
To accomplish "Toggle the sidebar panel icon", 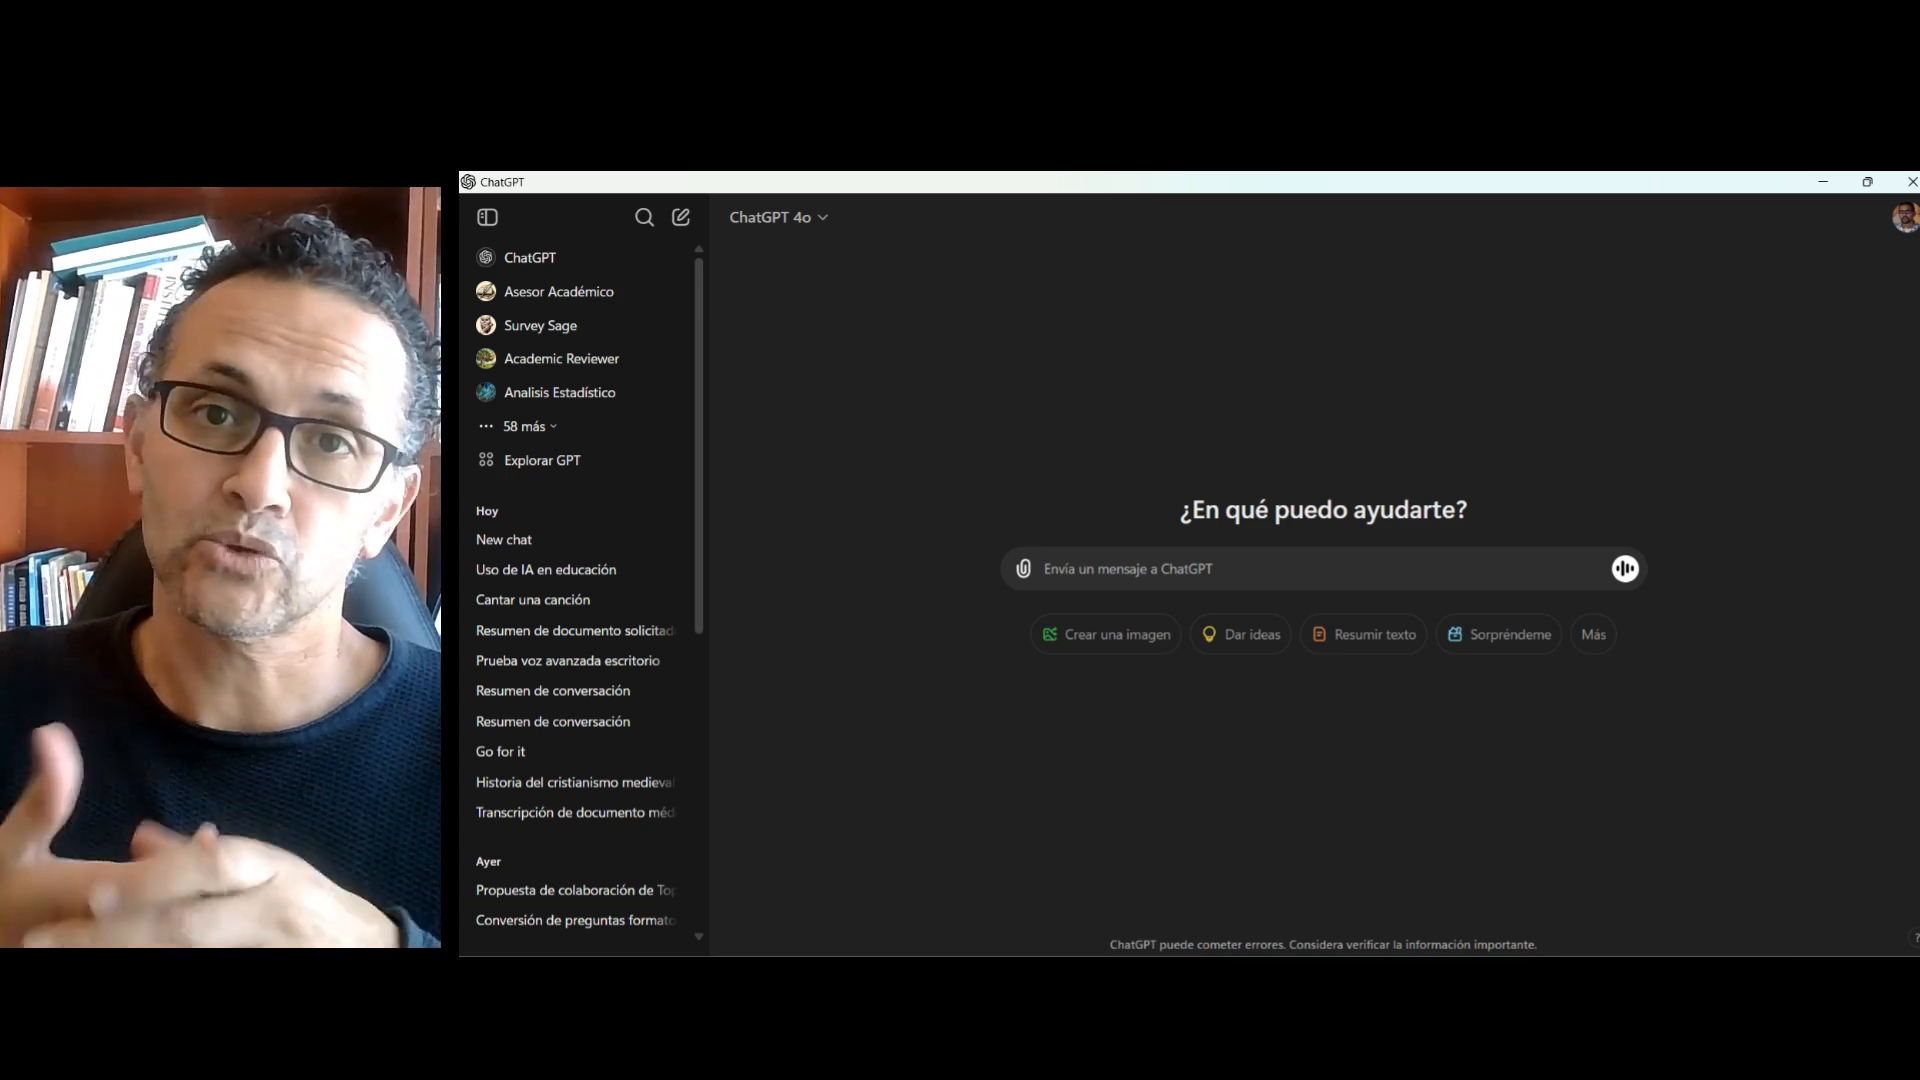I will (x=487, y=217).
